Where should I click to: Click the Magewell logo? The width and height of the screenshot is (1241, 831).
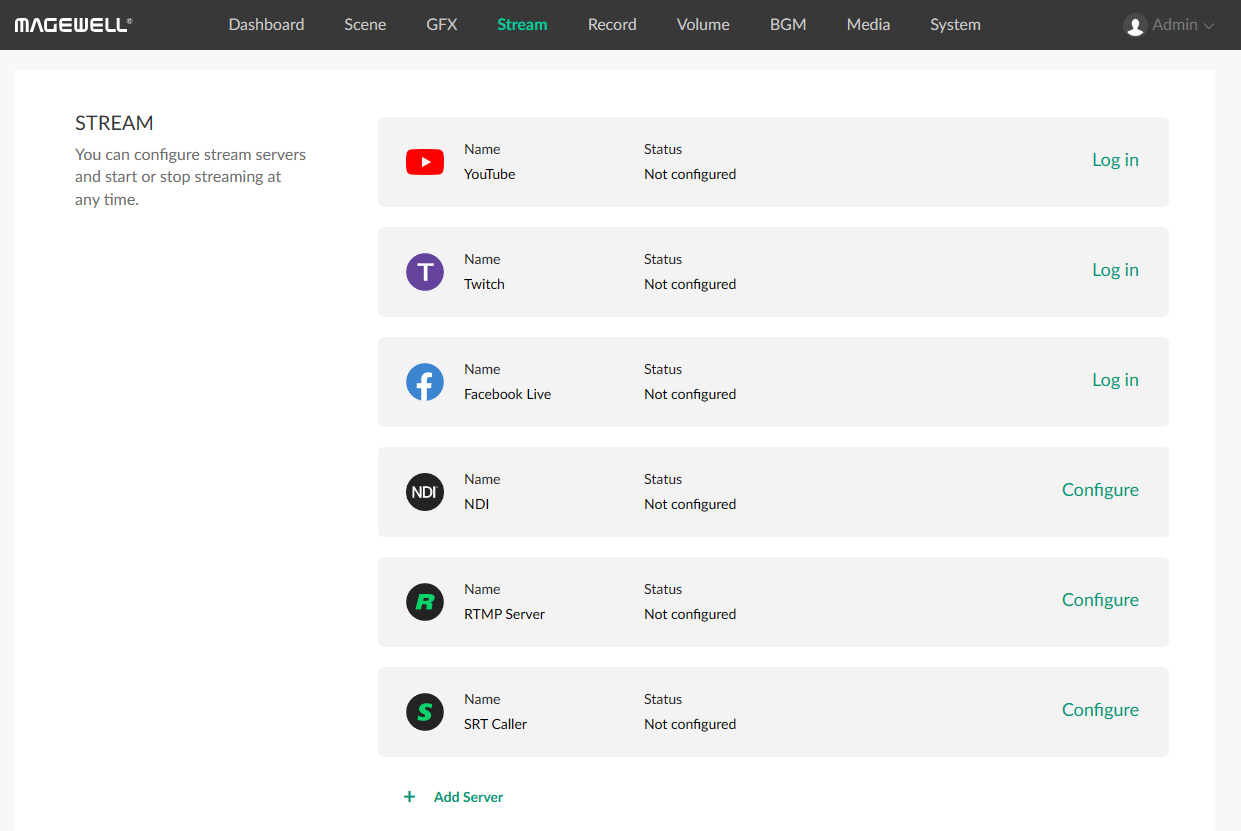coord(73,24)
